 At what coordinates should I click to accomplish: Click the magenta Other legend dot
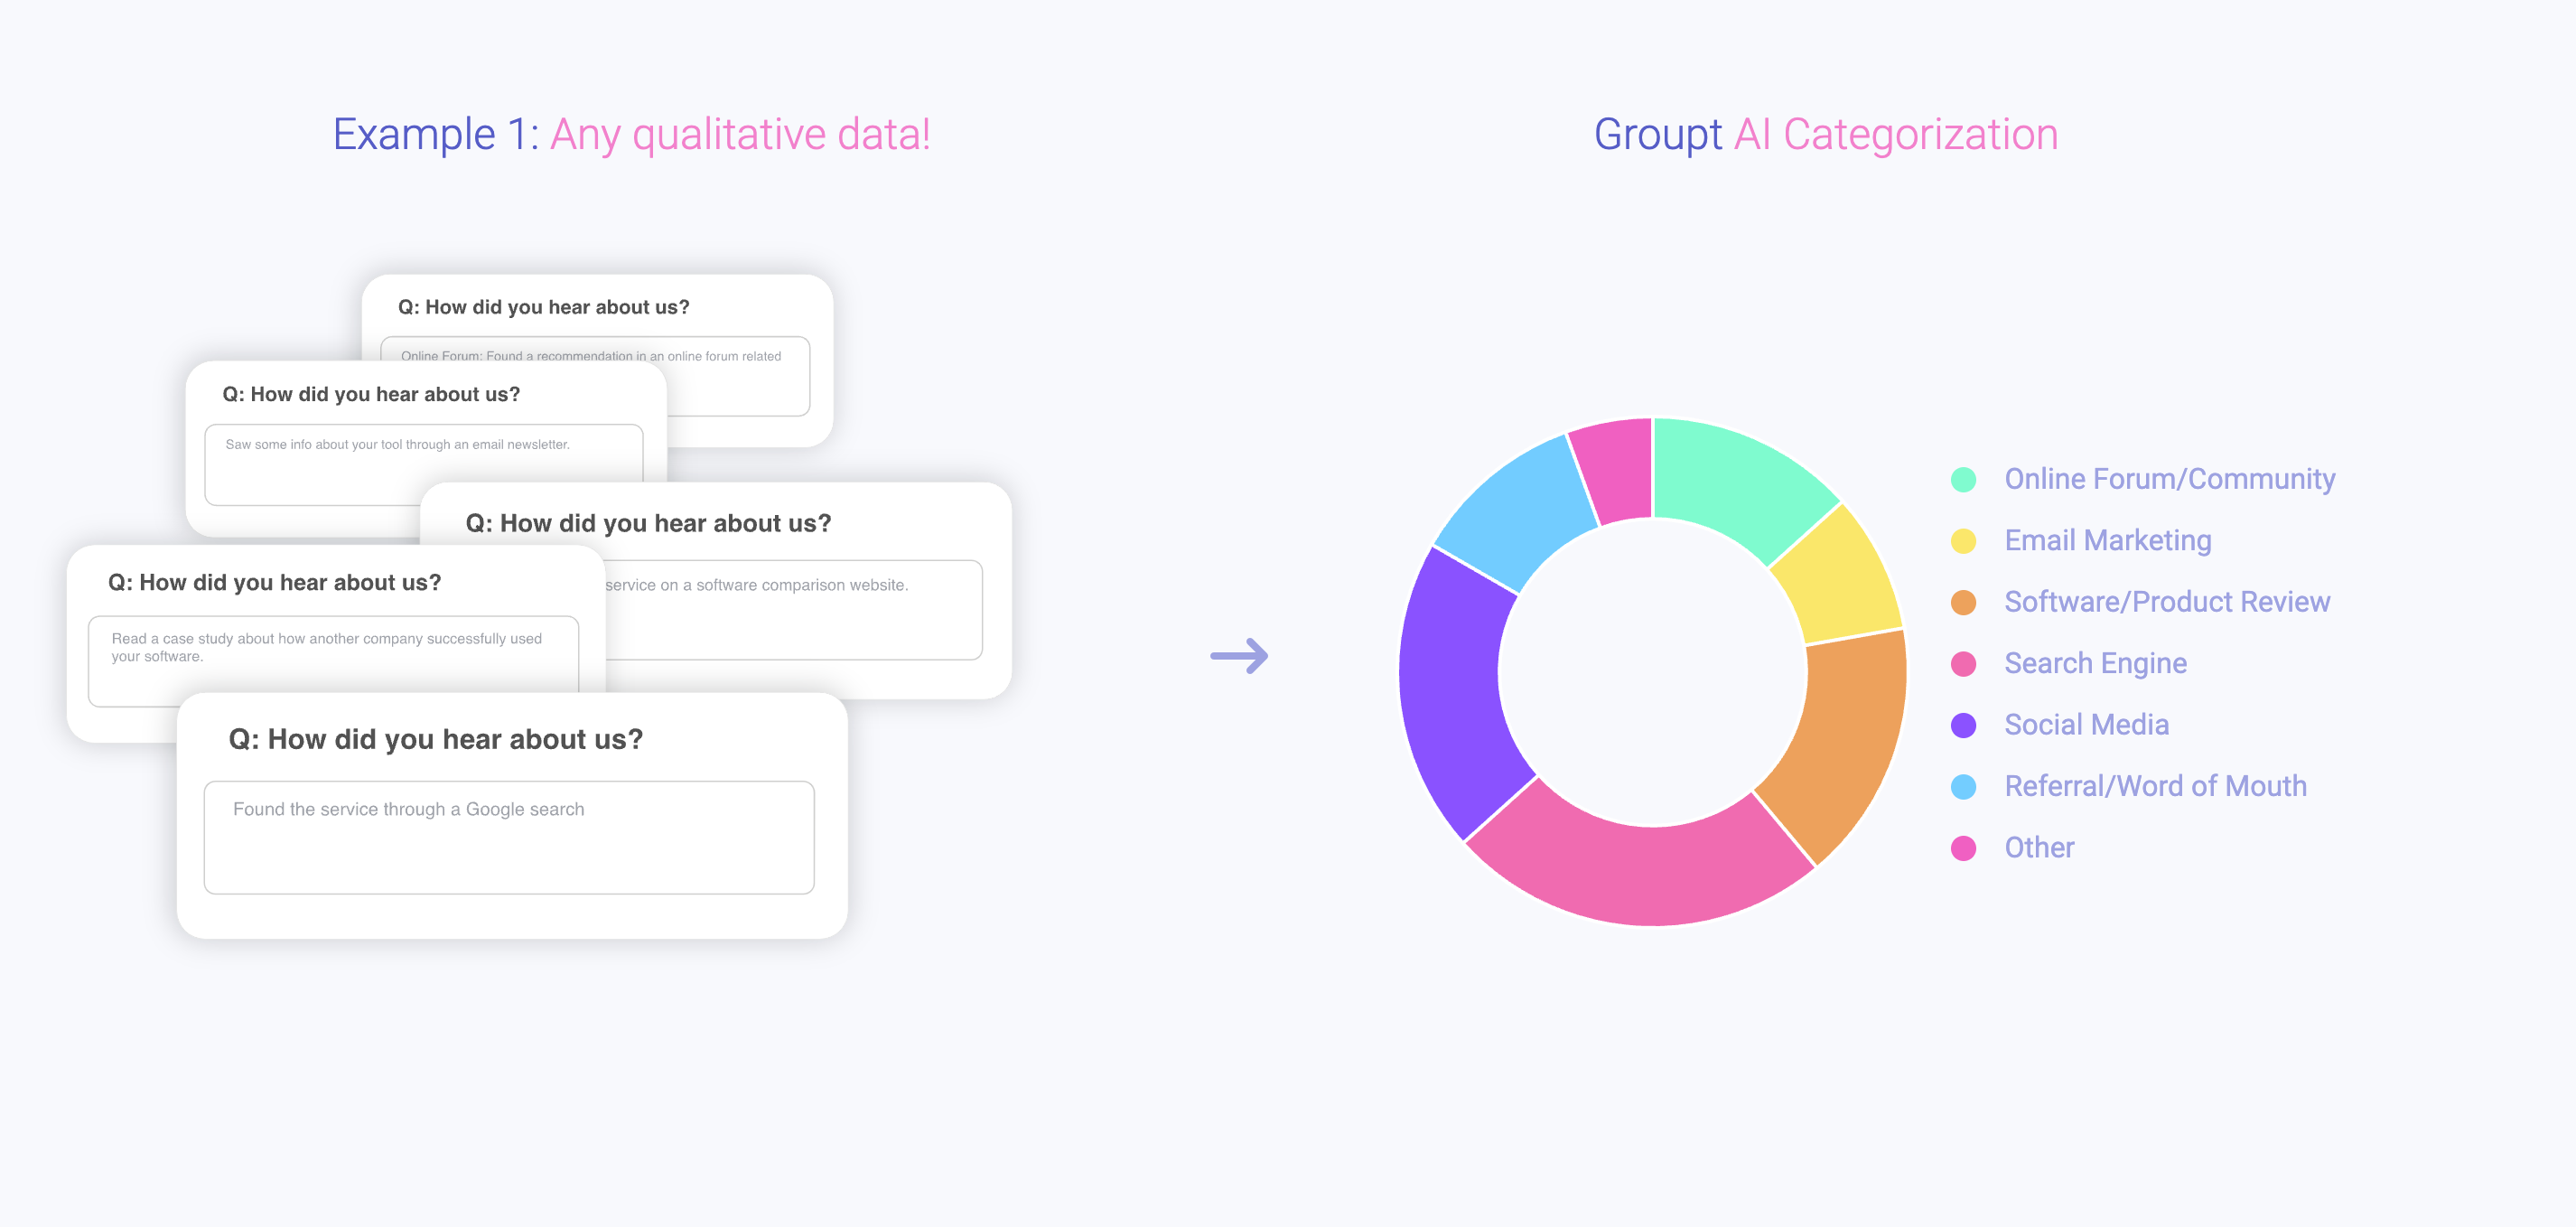coord(1963,848)
